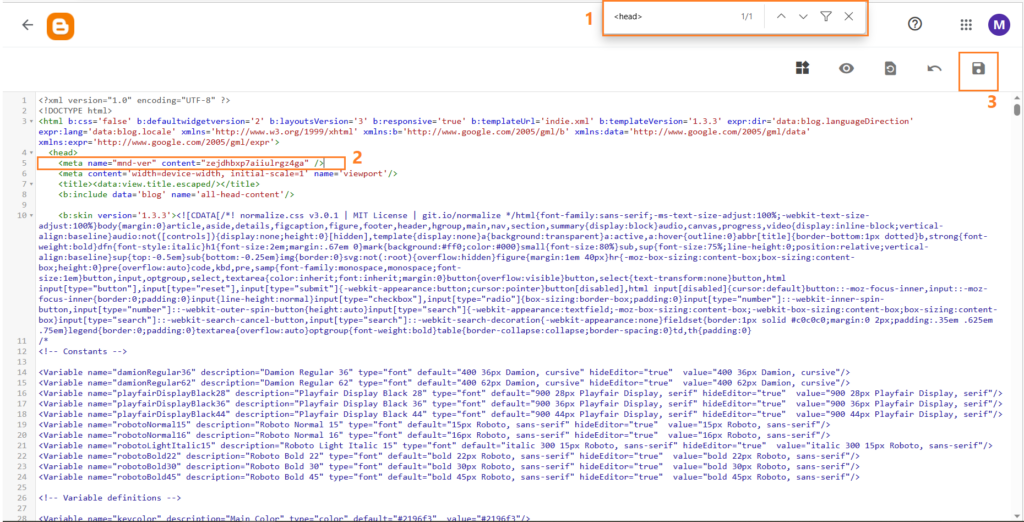
Task: Open Help via question mark icon
Action: click(x=914, y=25)
